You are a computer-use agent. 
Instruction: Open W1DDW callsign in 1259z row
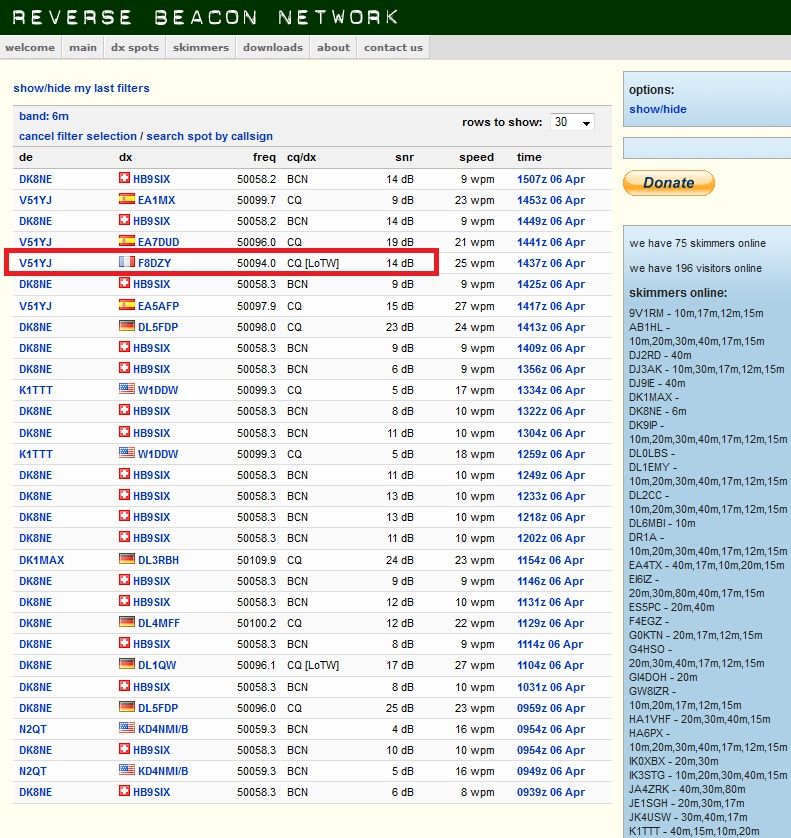pos(158,454)
